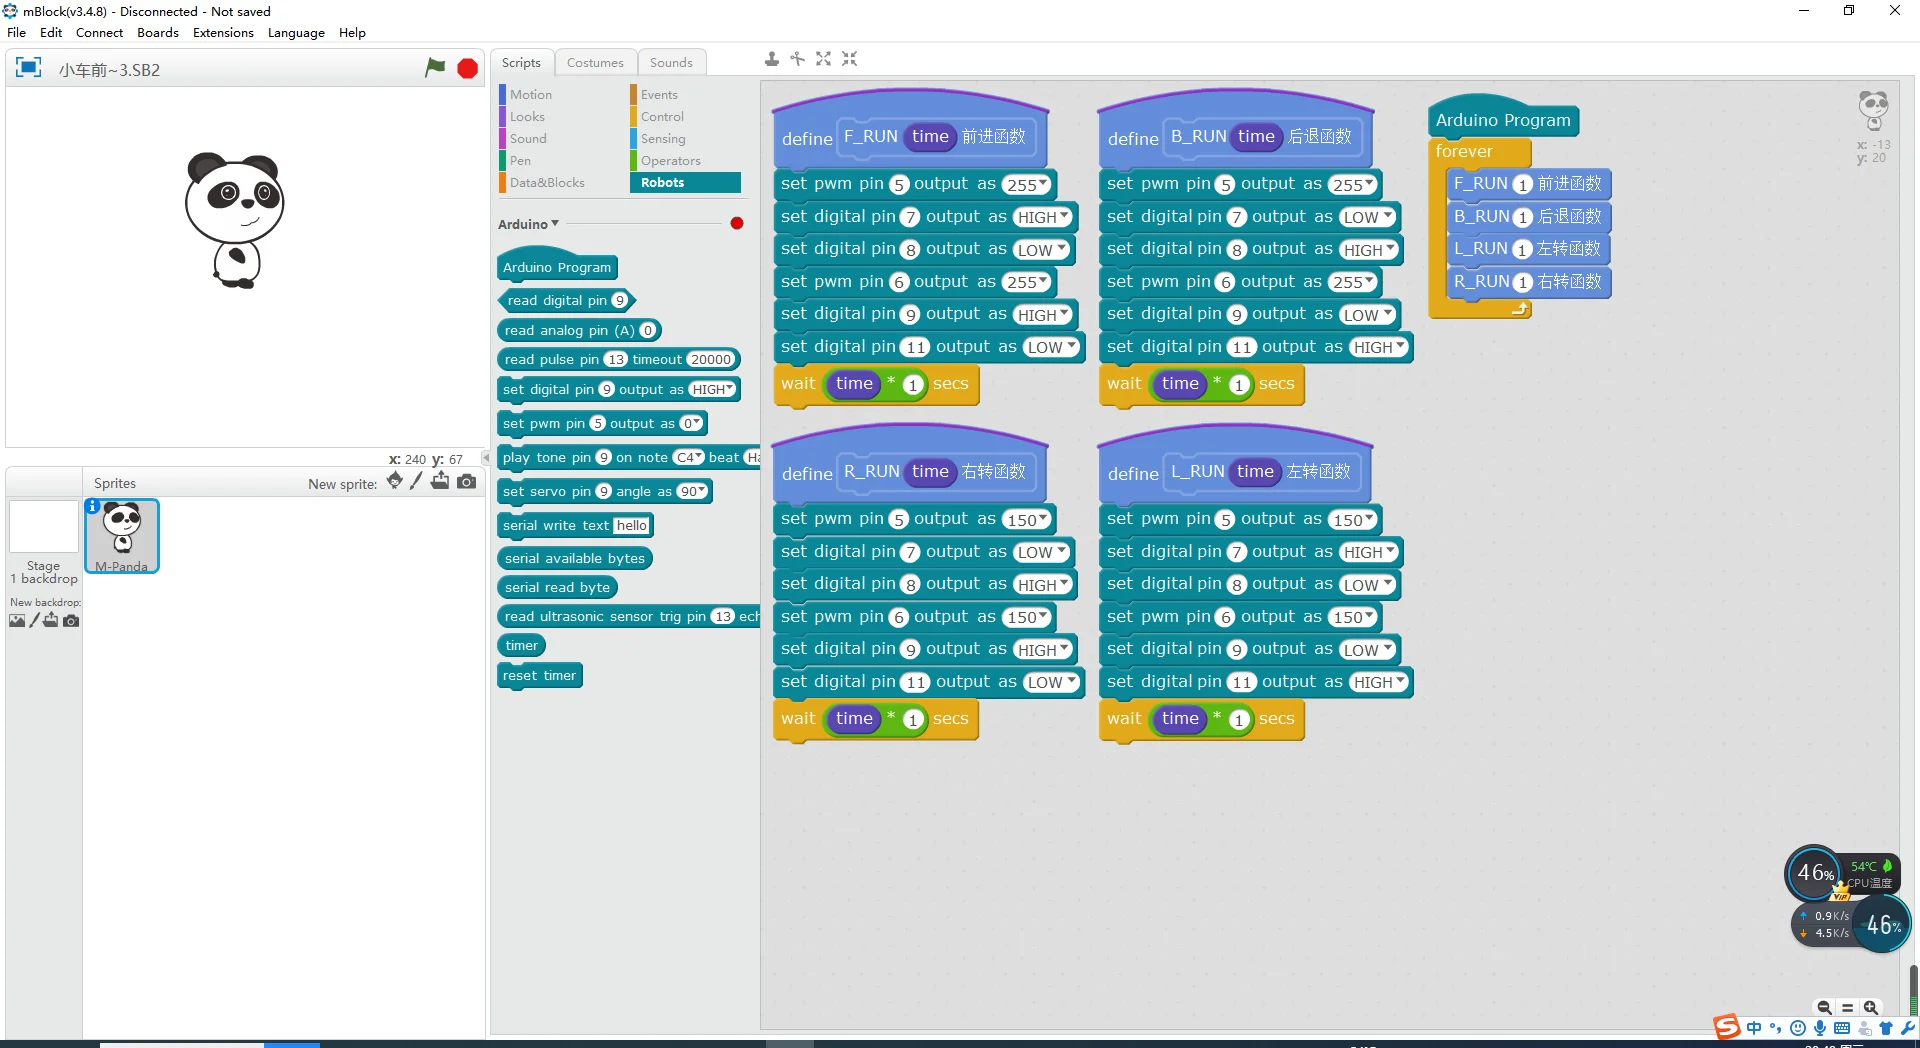Zoom in the scripts area
Image resolution: width=1920 pixels, height=1048 pixels.
[x=1871, y=1008]
